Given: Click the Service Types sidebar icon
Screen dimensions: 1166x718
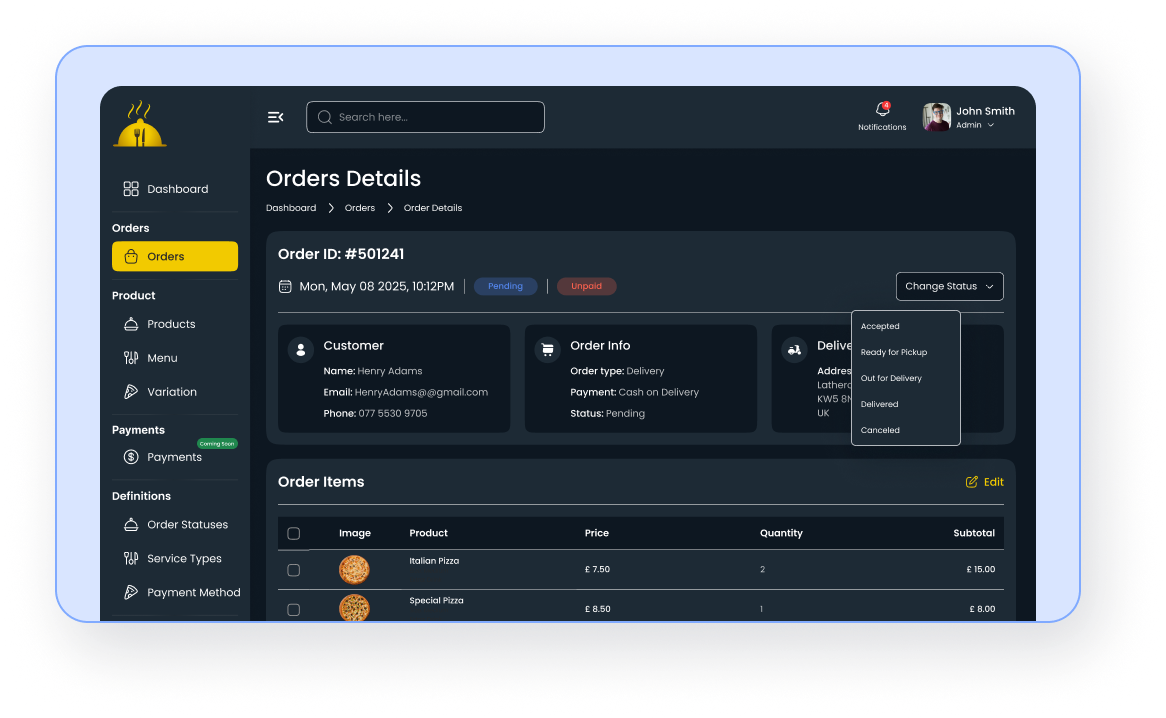Looking at the screenshot, I should 131,558.
